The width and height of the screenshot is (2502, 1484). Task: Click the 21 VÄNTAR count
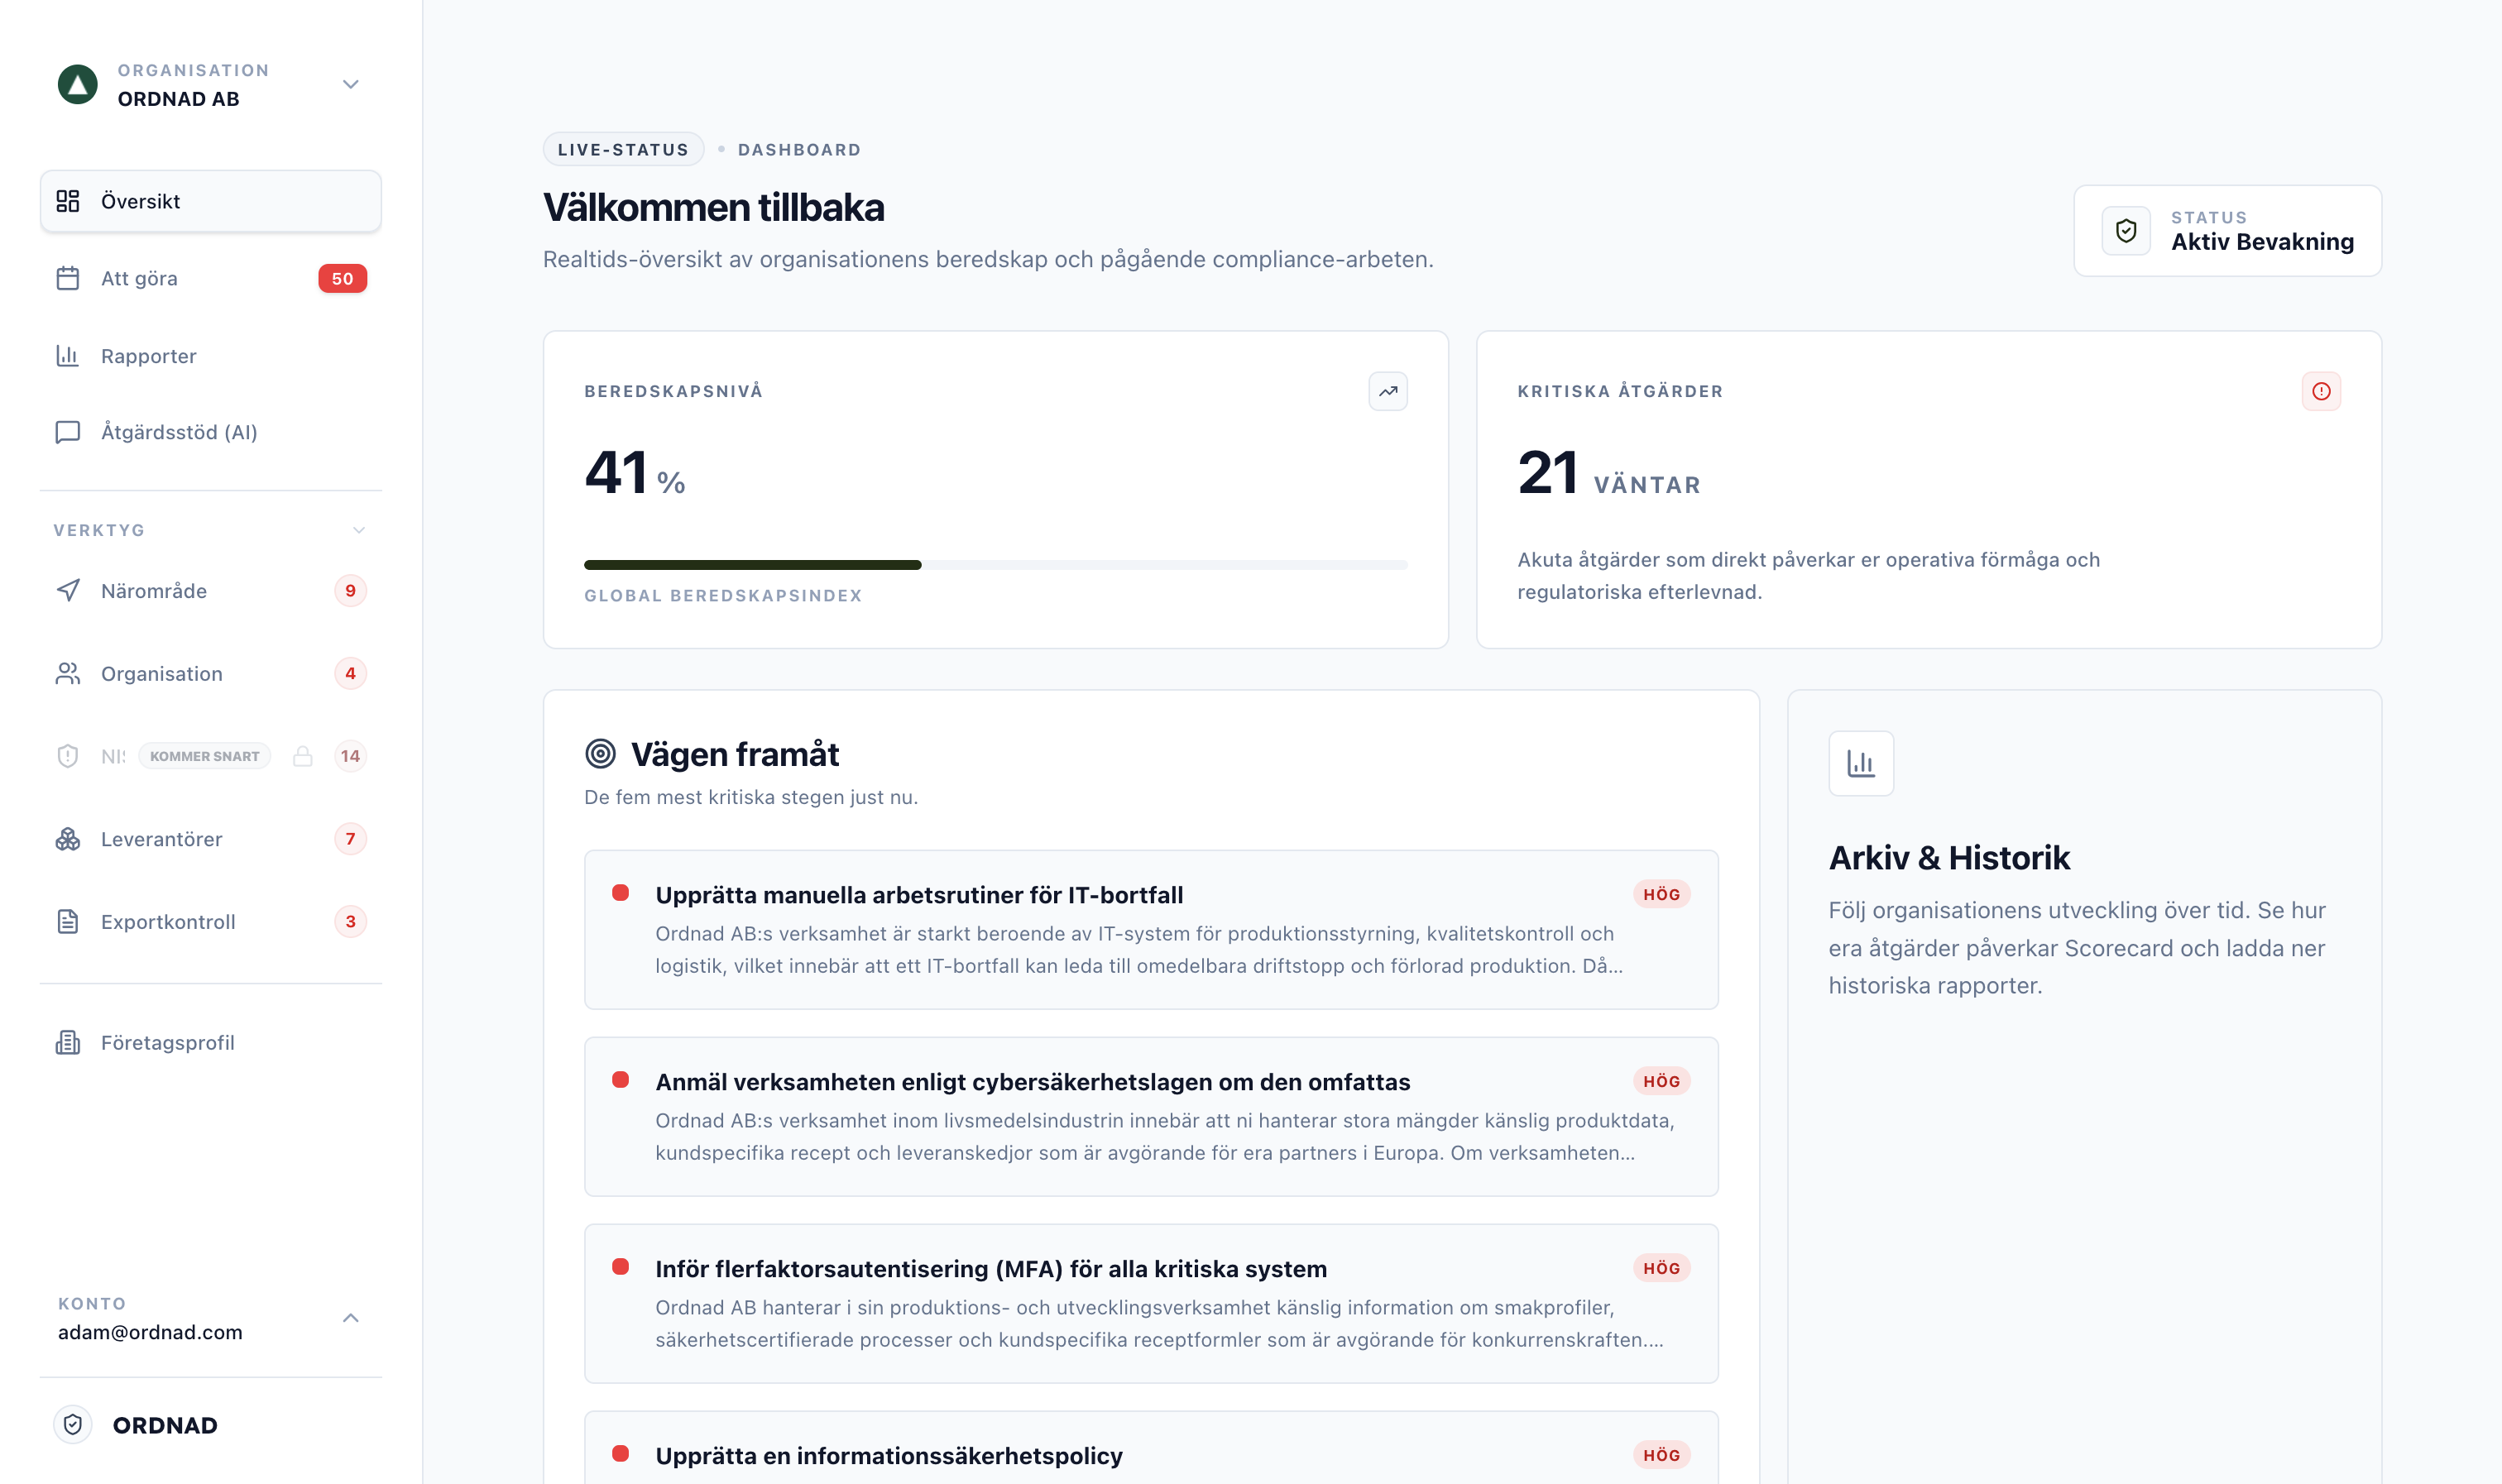tap(1608, 473)
